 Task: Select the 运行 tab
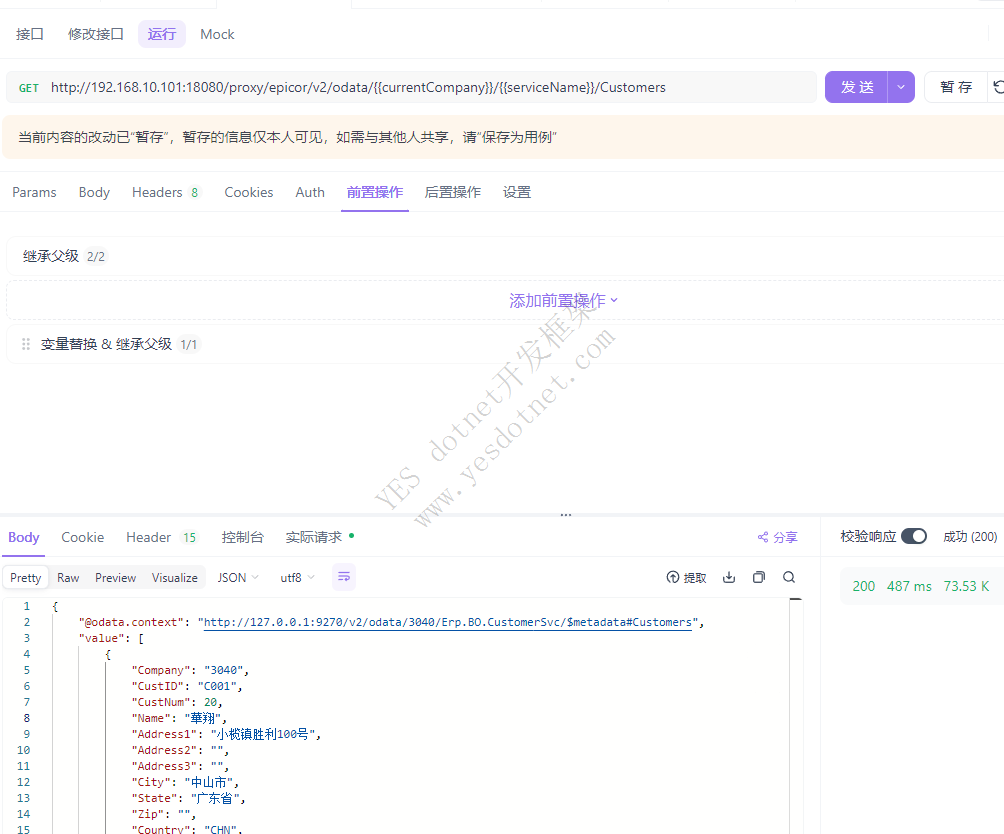pos(161,35)
